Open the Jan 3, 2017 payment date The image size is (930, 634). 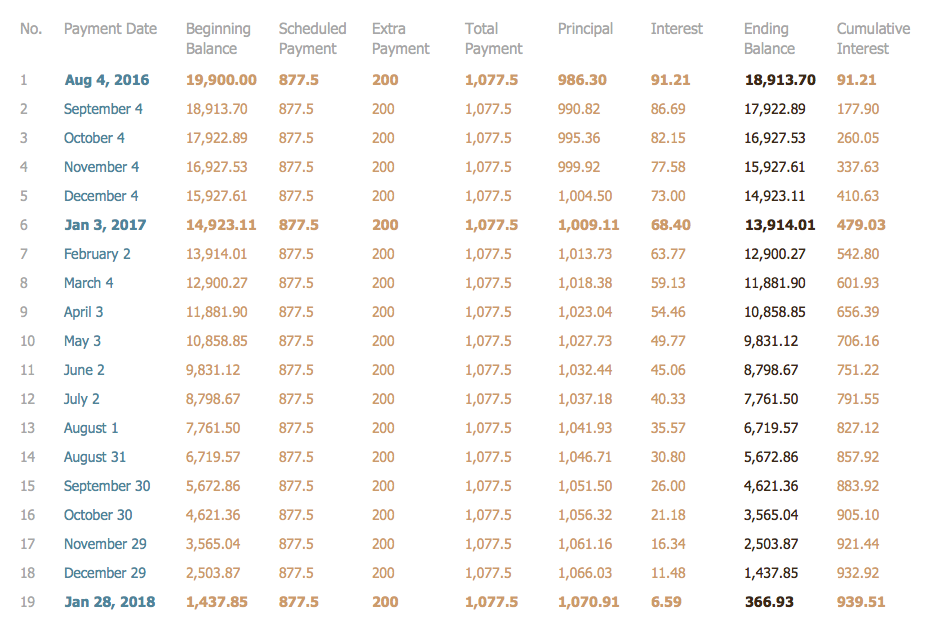pyautogui.click(x=107, y=225)
